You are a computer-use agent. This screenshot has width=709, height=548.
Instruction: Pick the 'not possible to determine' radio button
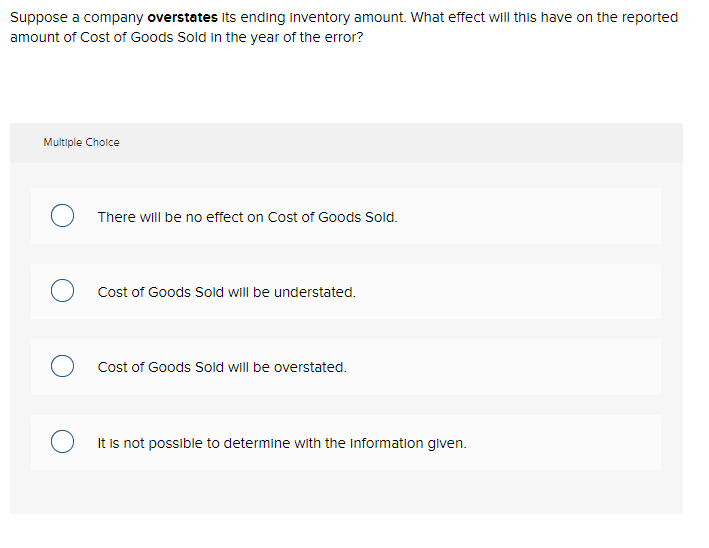tap(62, 442)
